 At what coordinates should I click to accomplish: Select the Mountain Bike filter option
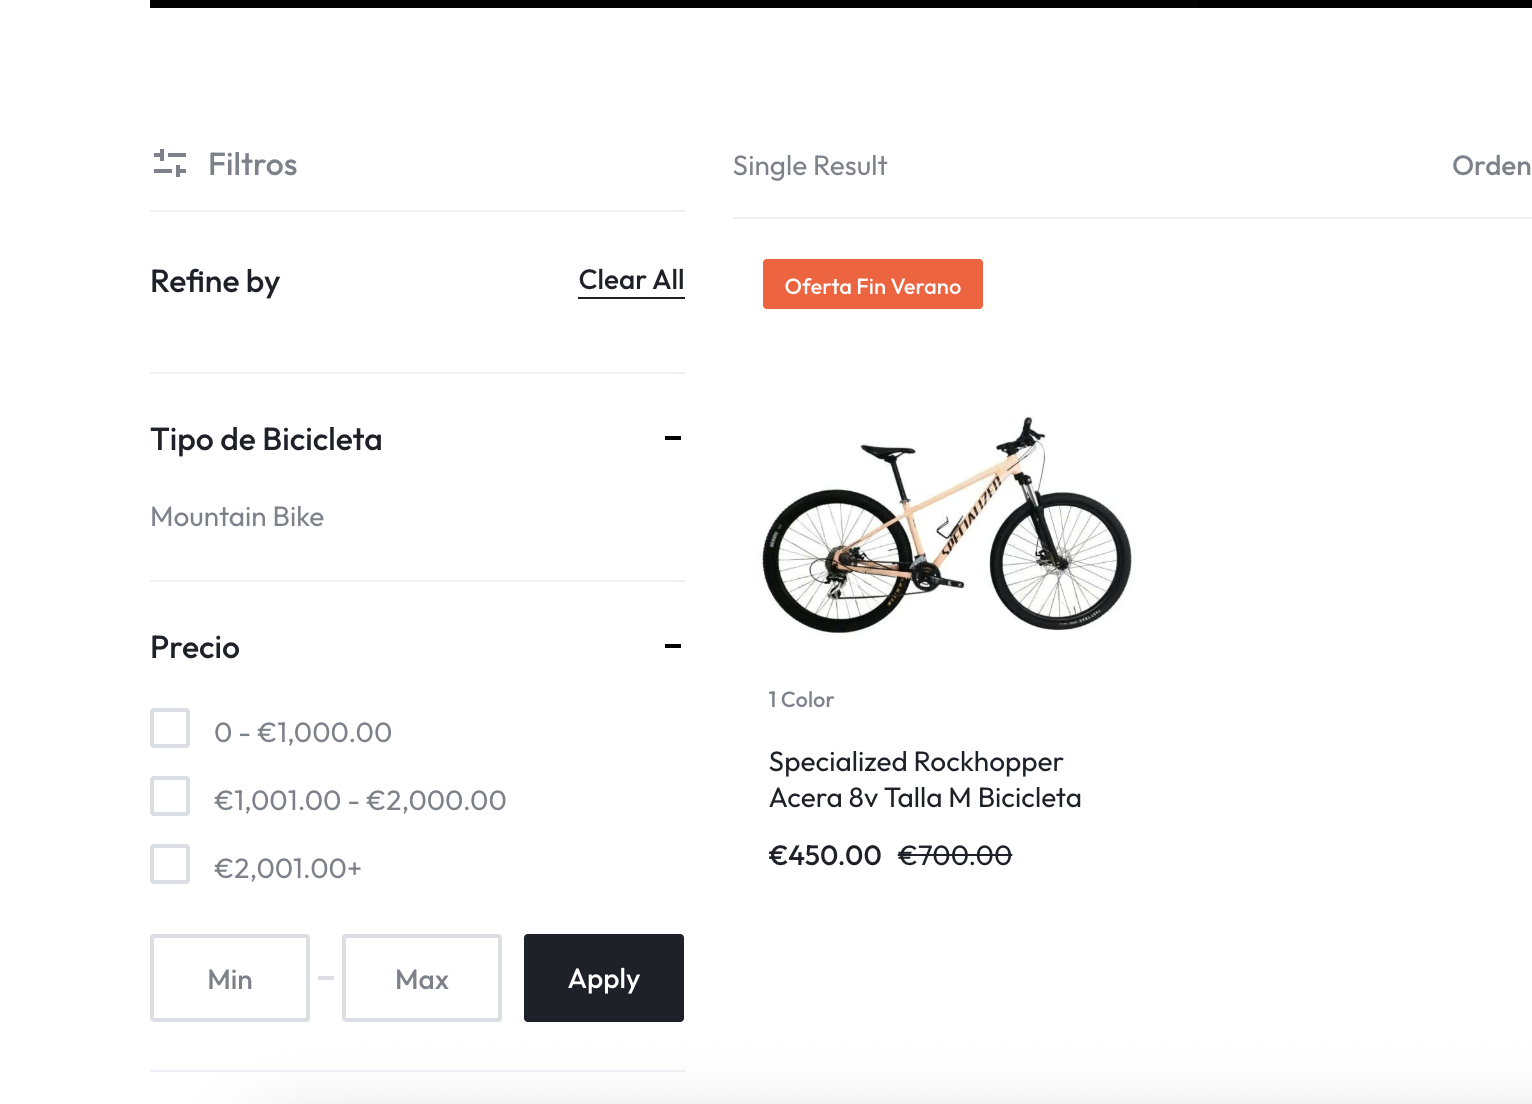(x=237, y=517)
